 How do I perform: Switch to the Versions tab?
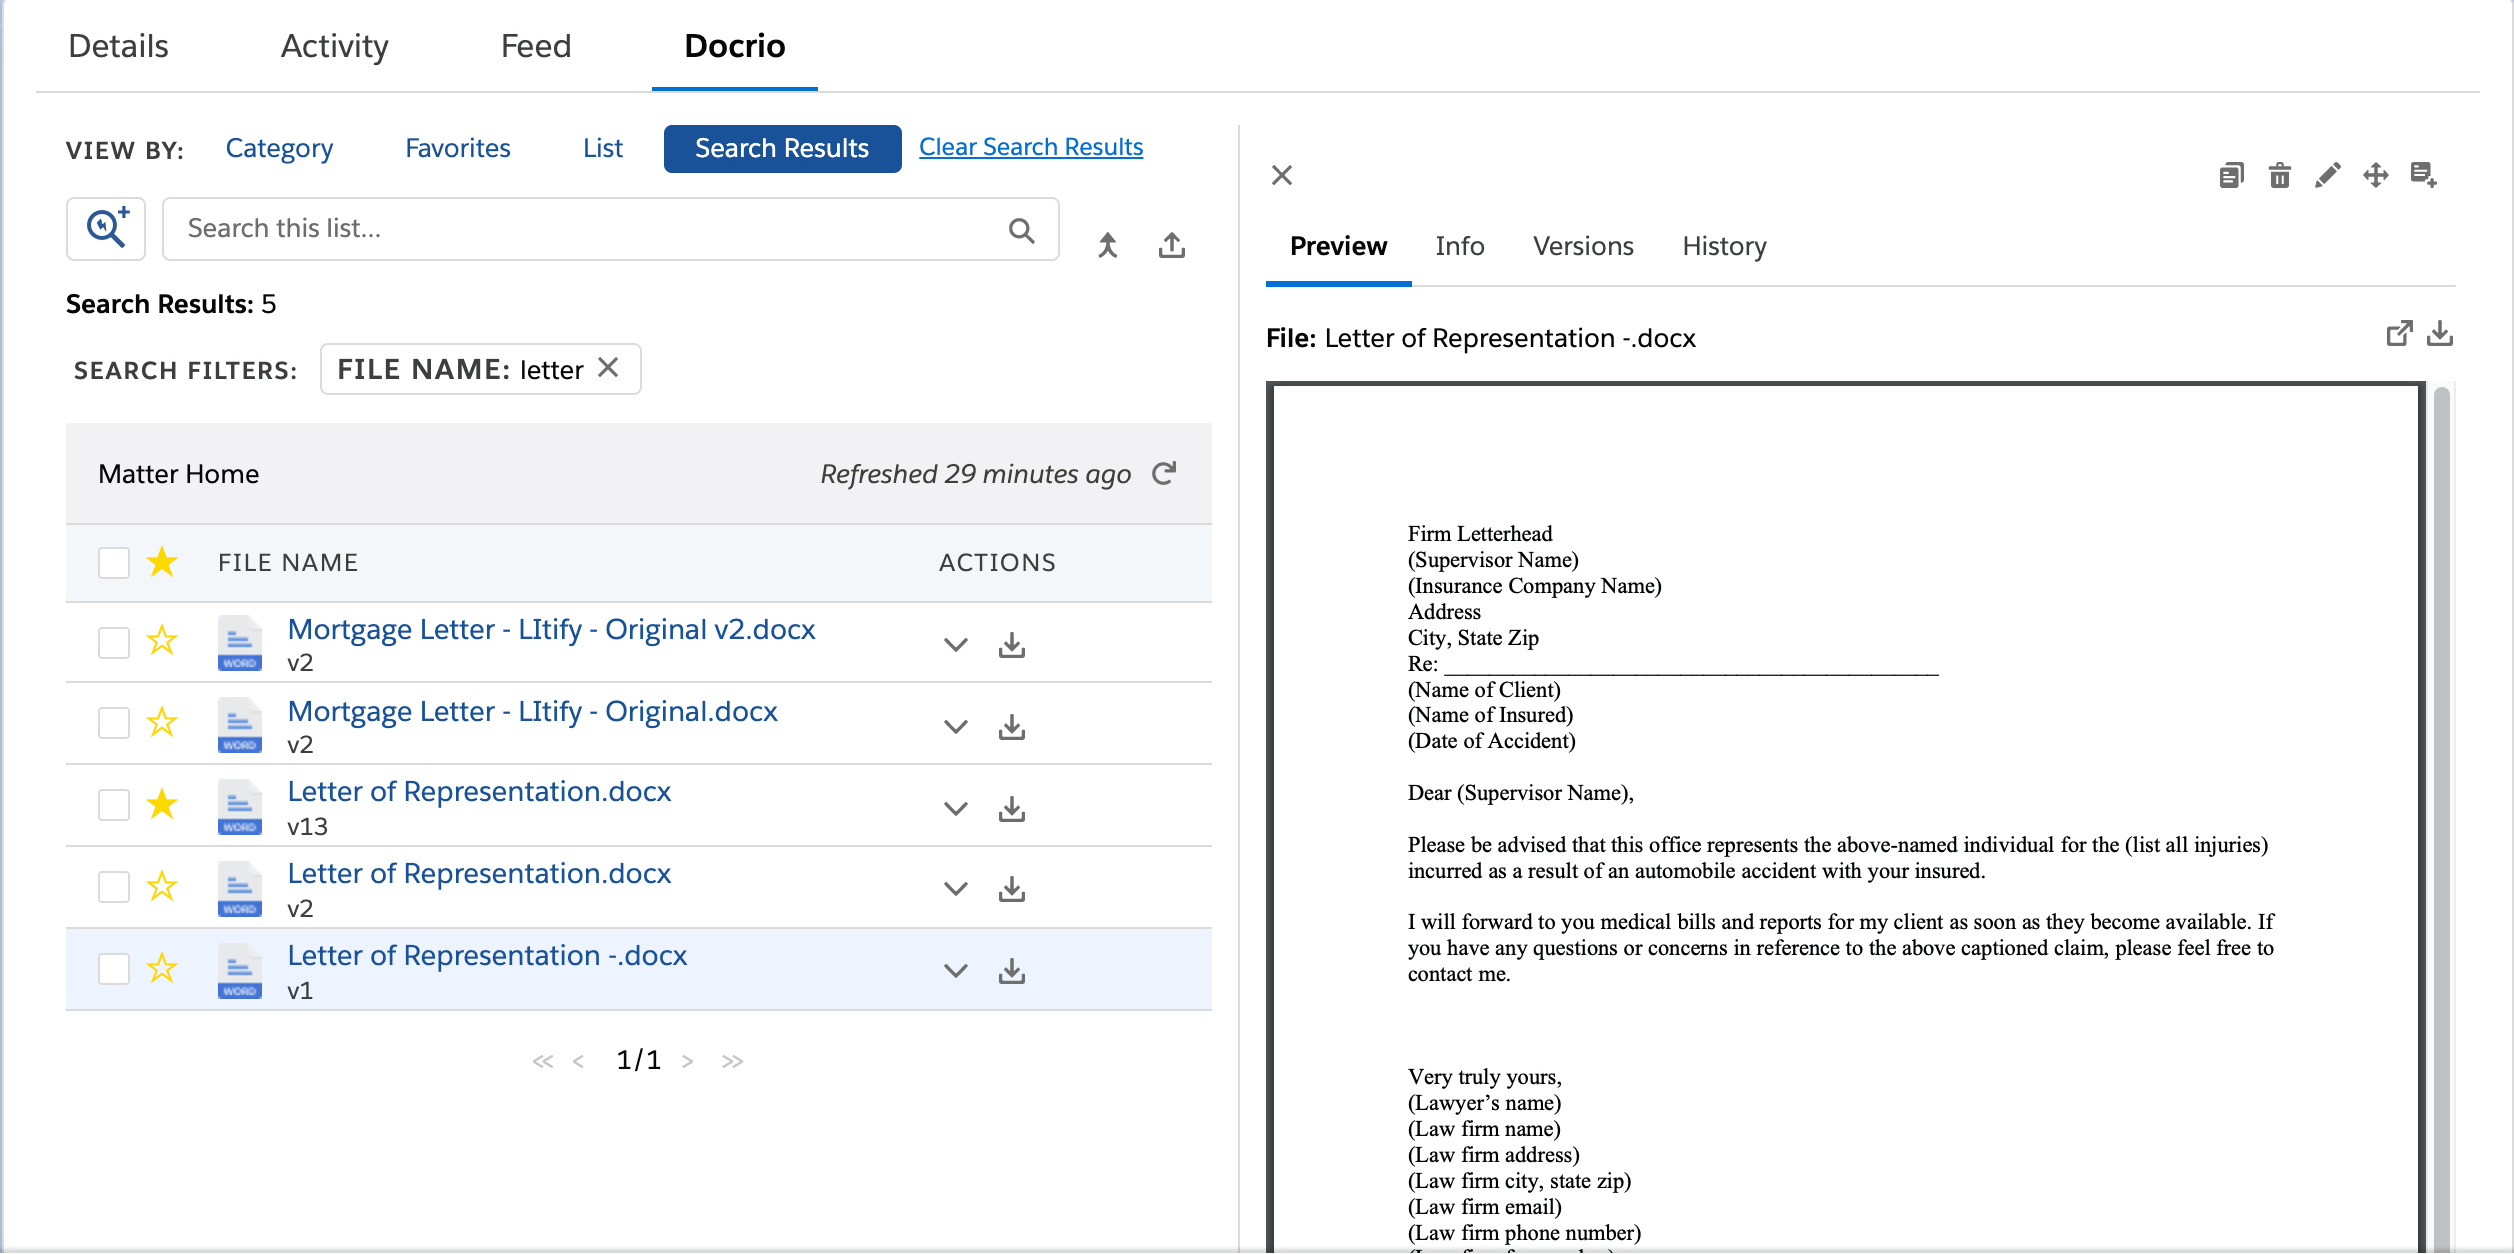[x=1582, y=246]
